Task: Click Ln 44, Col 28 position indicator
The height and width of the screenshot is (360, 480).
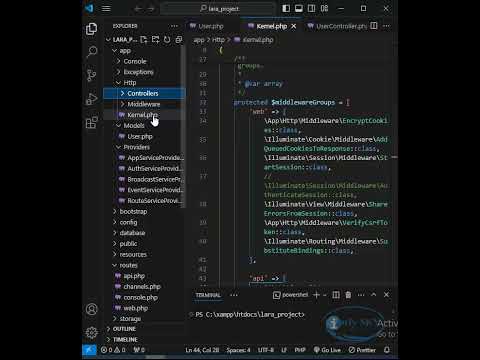Action: 202,350
